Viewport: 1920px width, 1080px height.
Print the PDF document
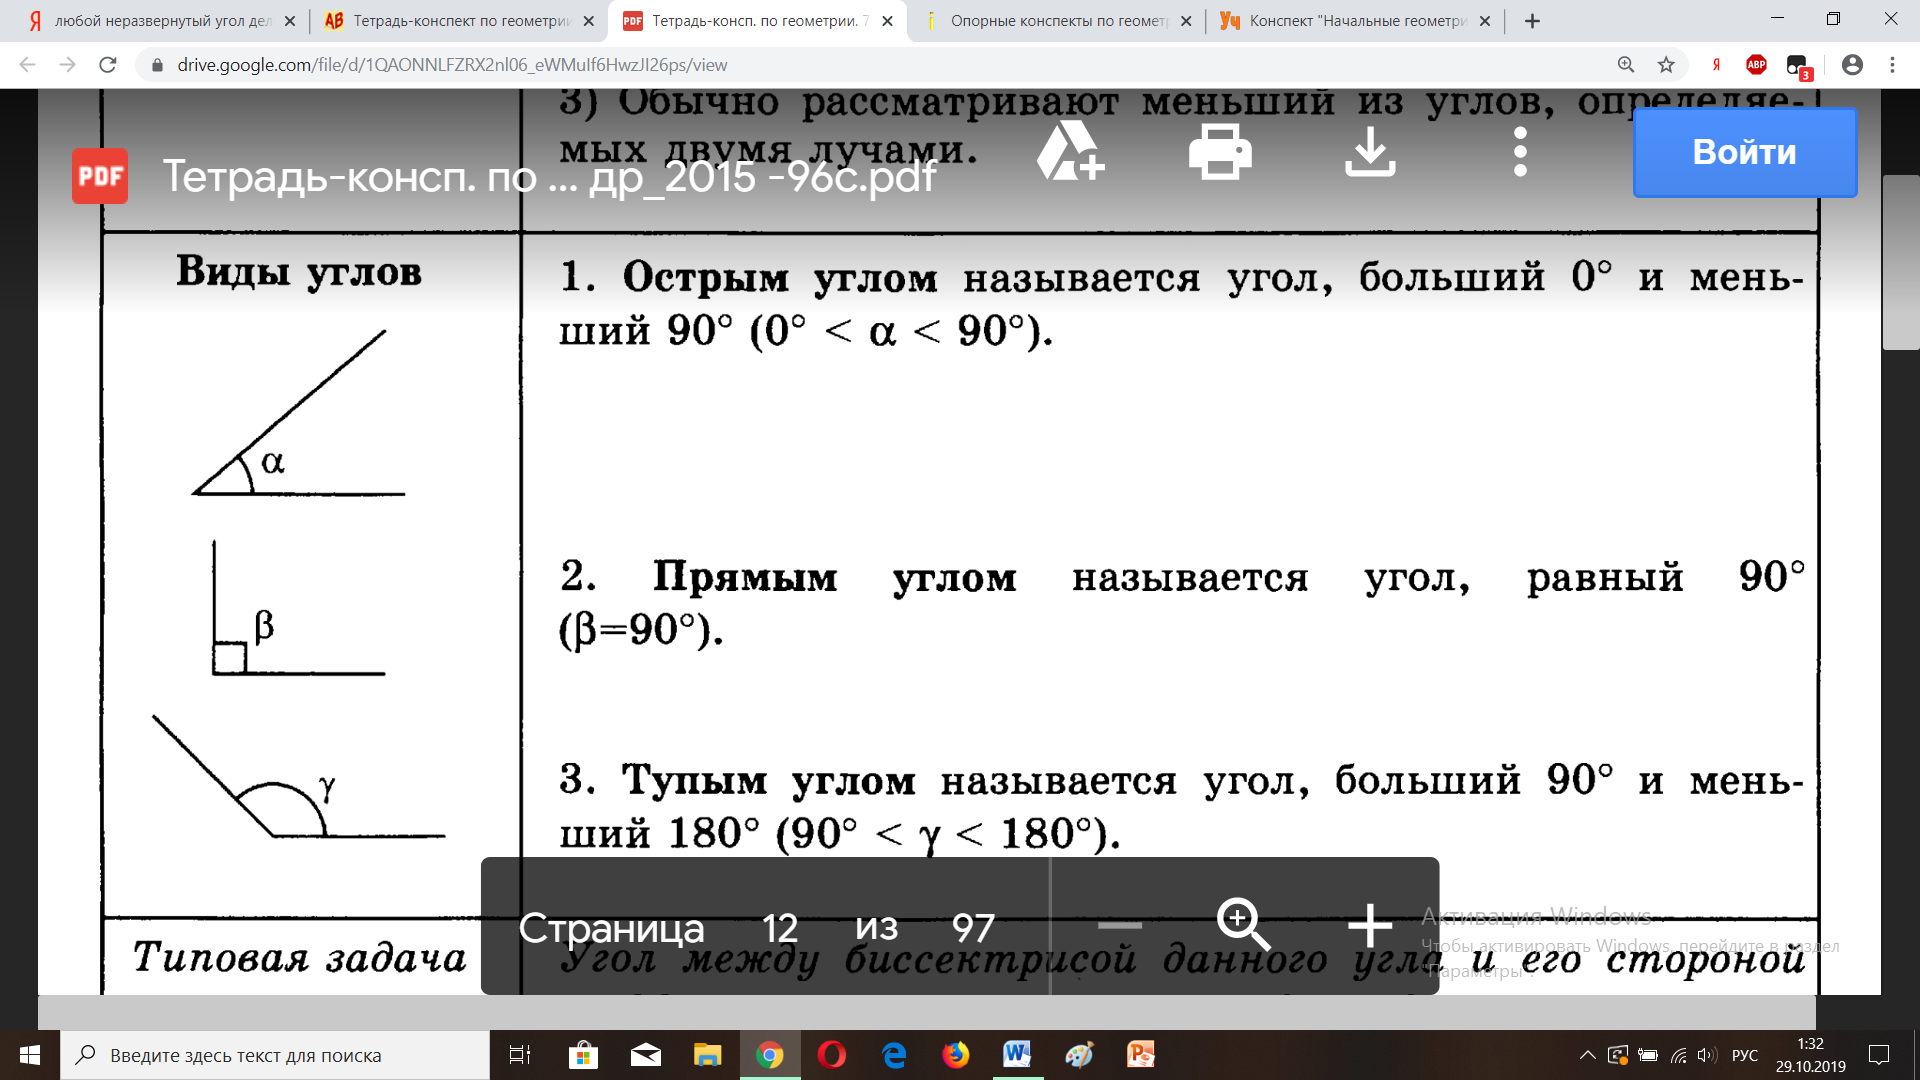[1220, 151]
